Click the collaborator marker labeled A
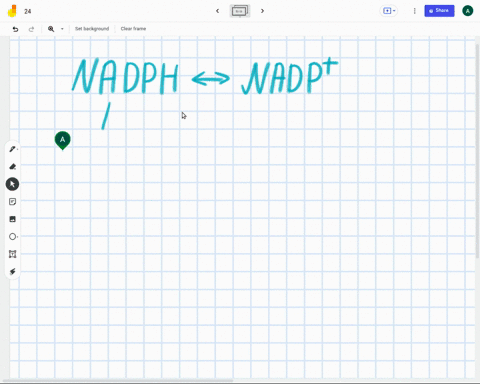This screenshot has width=480, height=384. tap(63, 140)
